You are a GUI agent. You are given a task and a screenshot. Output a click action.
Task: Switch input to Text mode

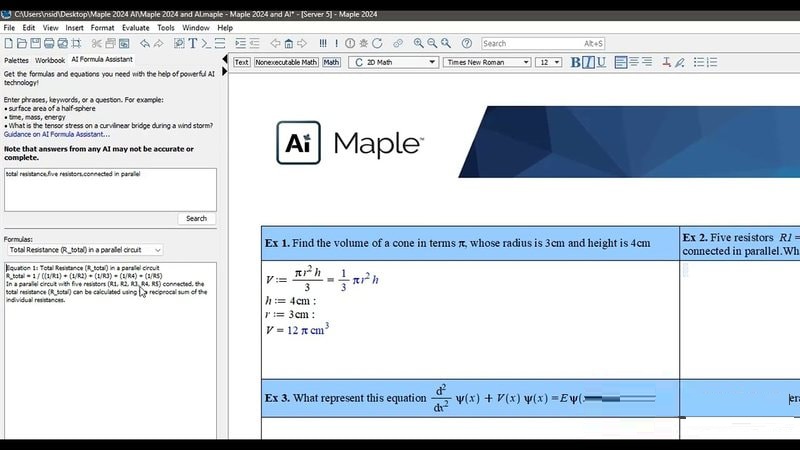241,62
